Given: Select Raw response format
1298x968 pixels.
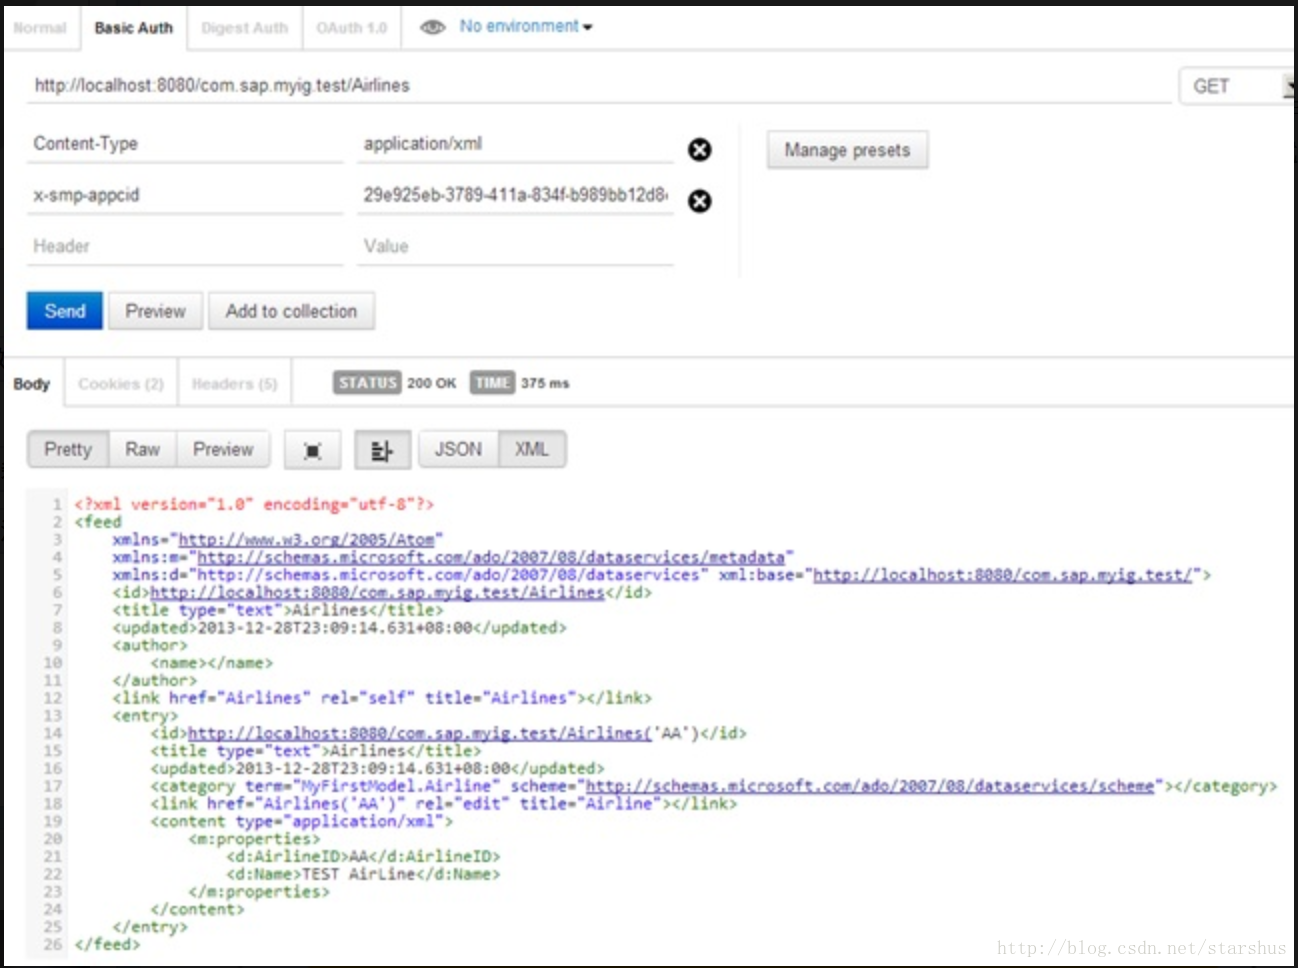Looking at the screenshot, I should click(x=142, y=450).
